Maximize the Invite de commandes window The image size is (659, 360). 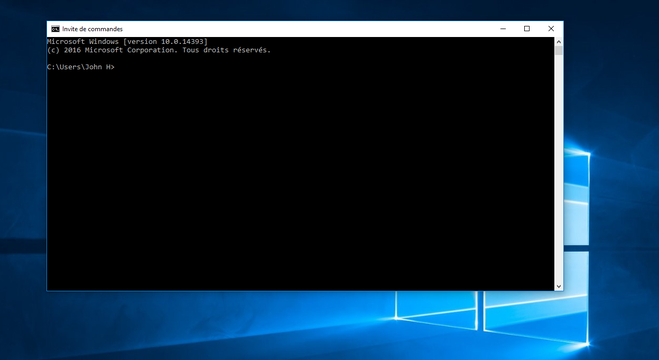(x=527, y=29)
